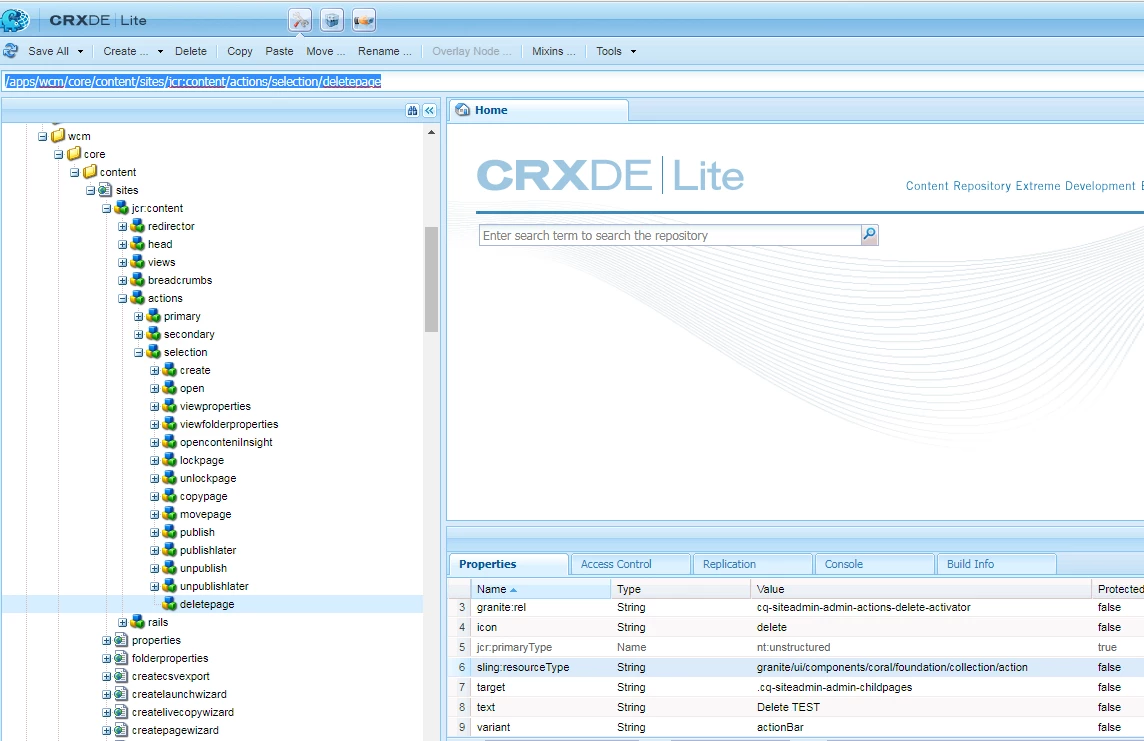Expand the primary tree node
The width and height of the screenshot is (1144, 741).
139,317
